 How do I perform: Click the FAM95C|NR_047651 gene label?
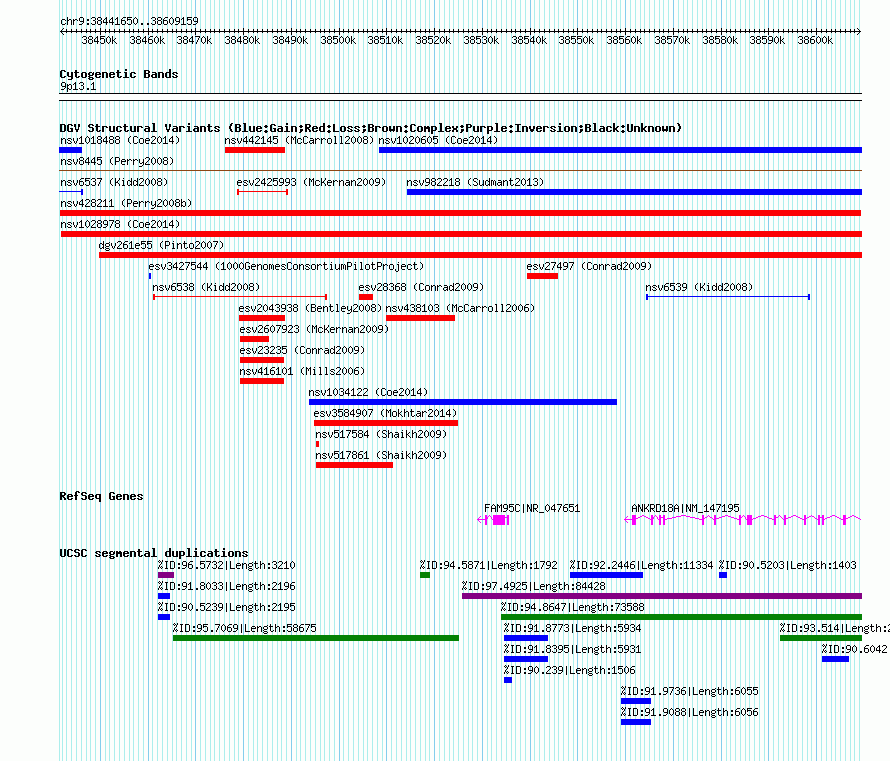(532, 508)
